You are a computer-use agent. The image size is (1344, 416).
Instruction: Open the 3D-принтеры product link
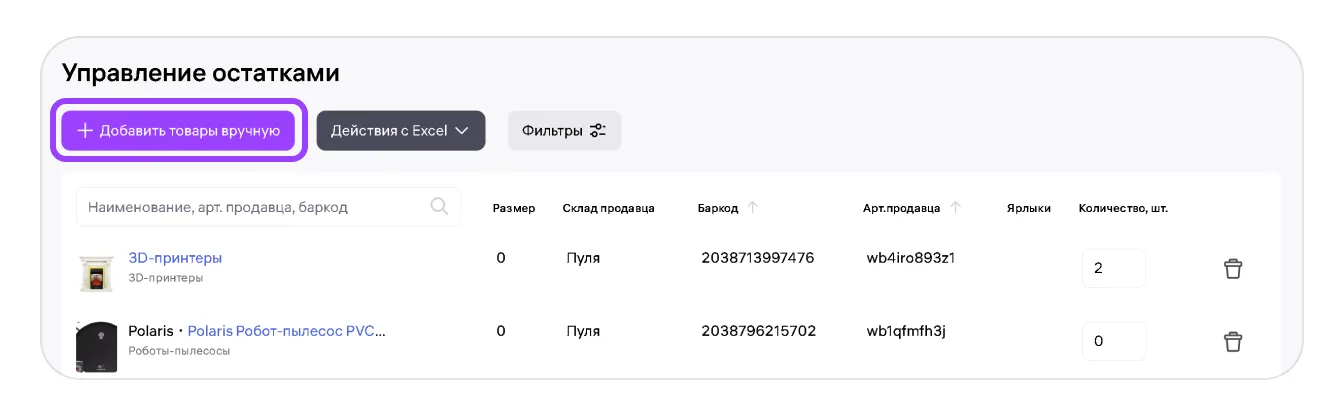click(175, 258)
